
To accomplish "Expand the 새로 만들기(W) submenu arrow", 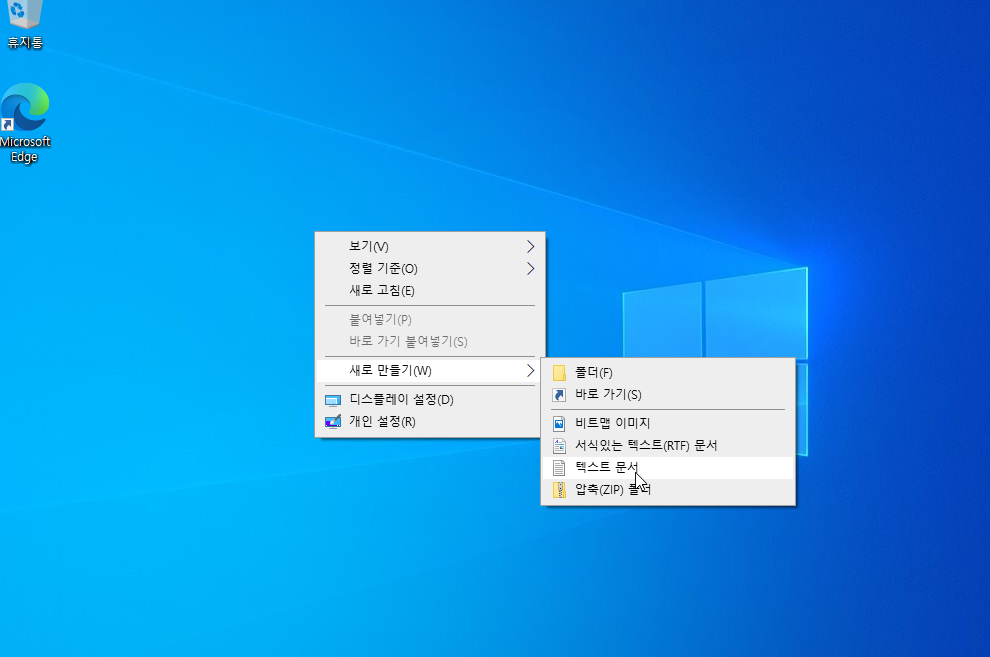I will point(530,371).
